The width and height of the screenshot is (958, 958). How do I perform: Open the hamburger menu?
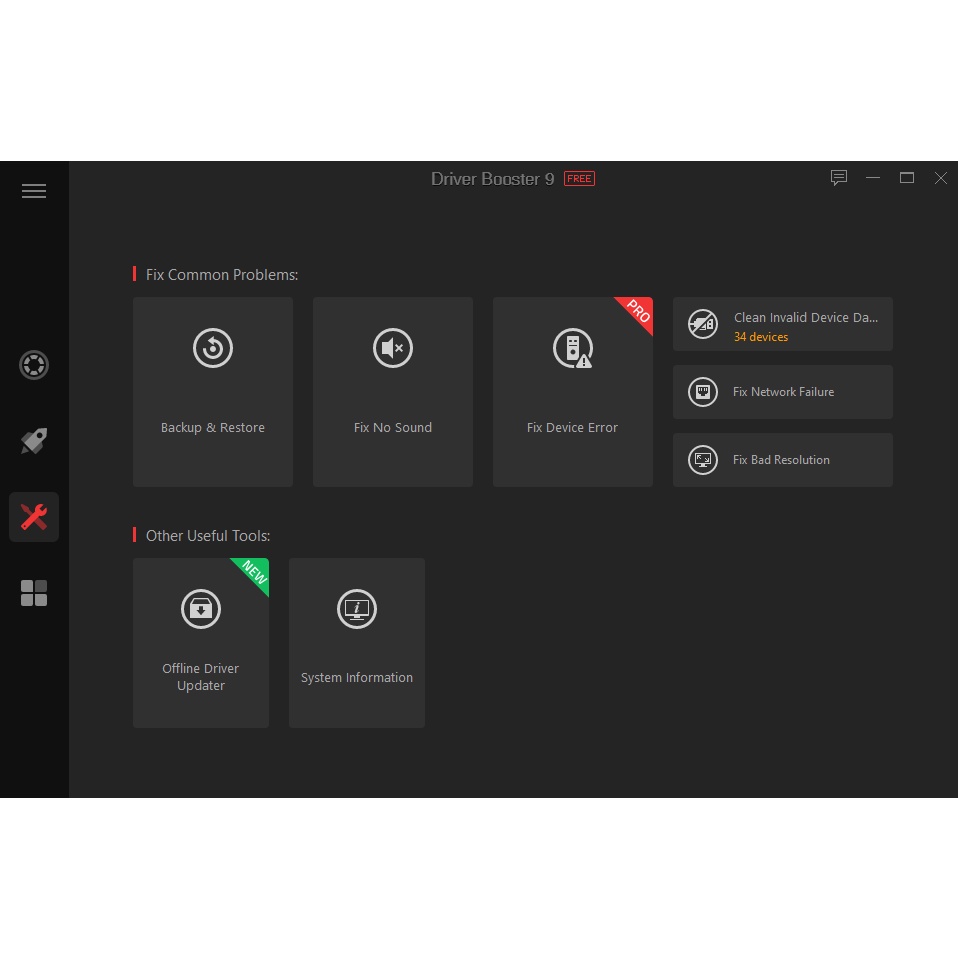34,191
